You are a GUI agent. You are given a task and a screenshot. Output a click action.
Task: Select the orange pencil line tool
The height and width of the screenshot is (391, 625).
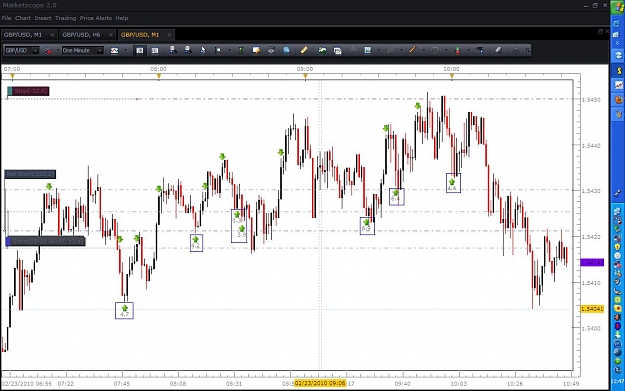[x=413, y=50]
